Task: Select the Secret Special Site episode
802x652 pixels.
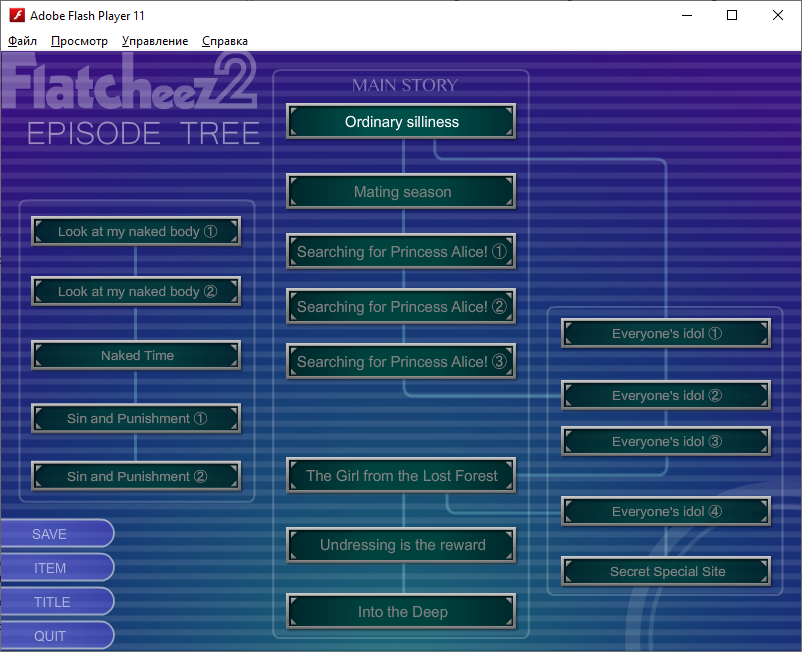Action: tap(666, 571)
